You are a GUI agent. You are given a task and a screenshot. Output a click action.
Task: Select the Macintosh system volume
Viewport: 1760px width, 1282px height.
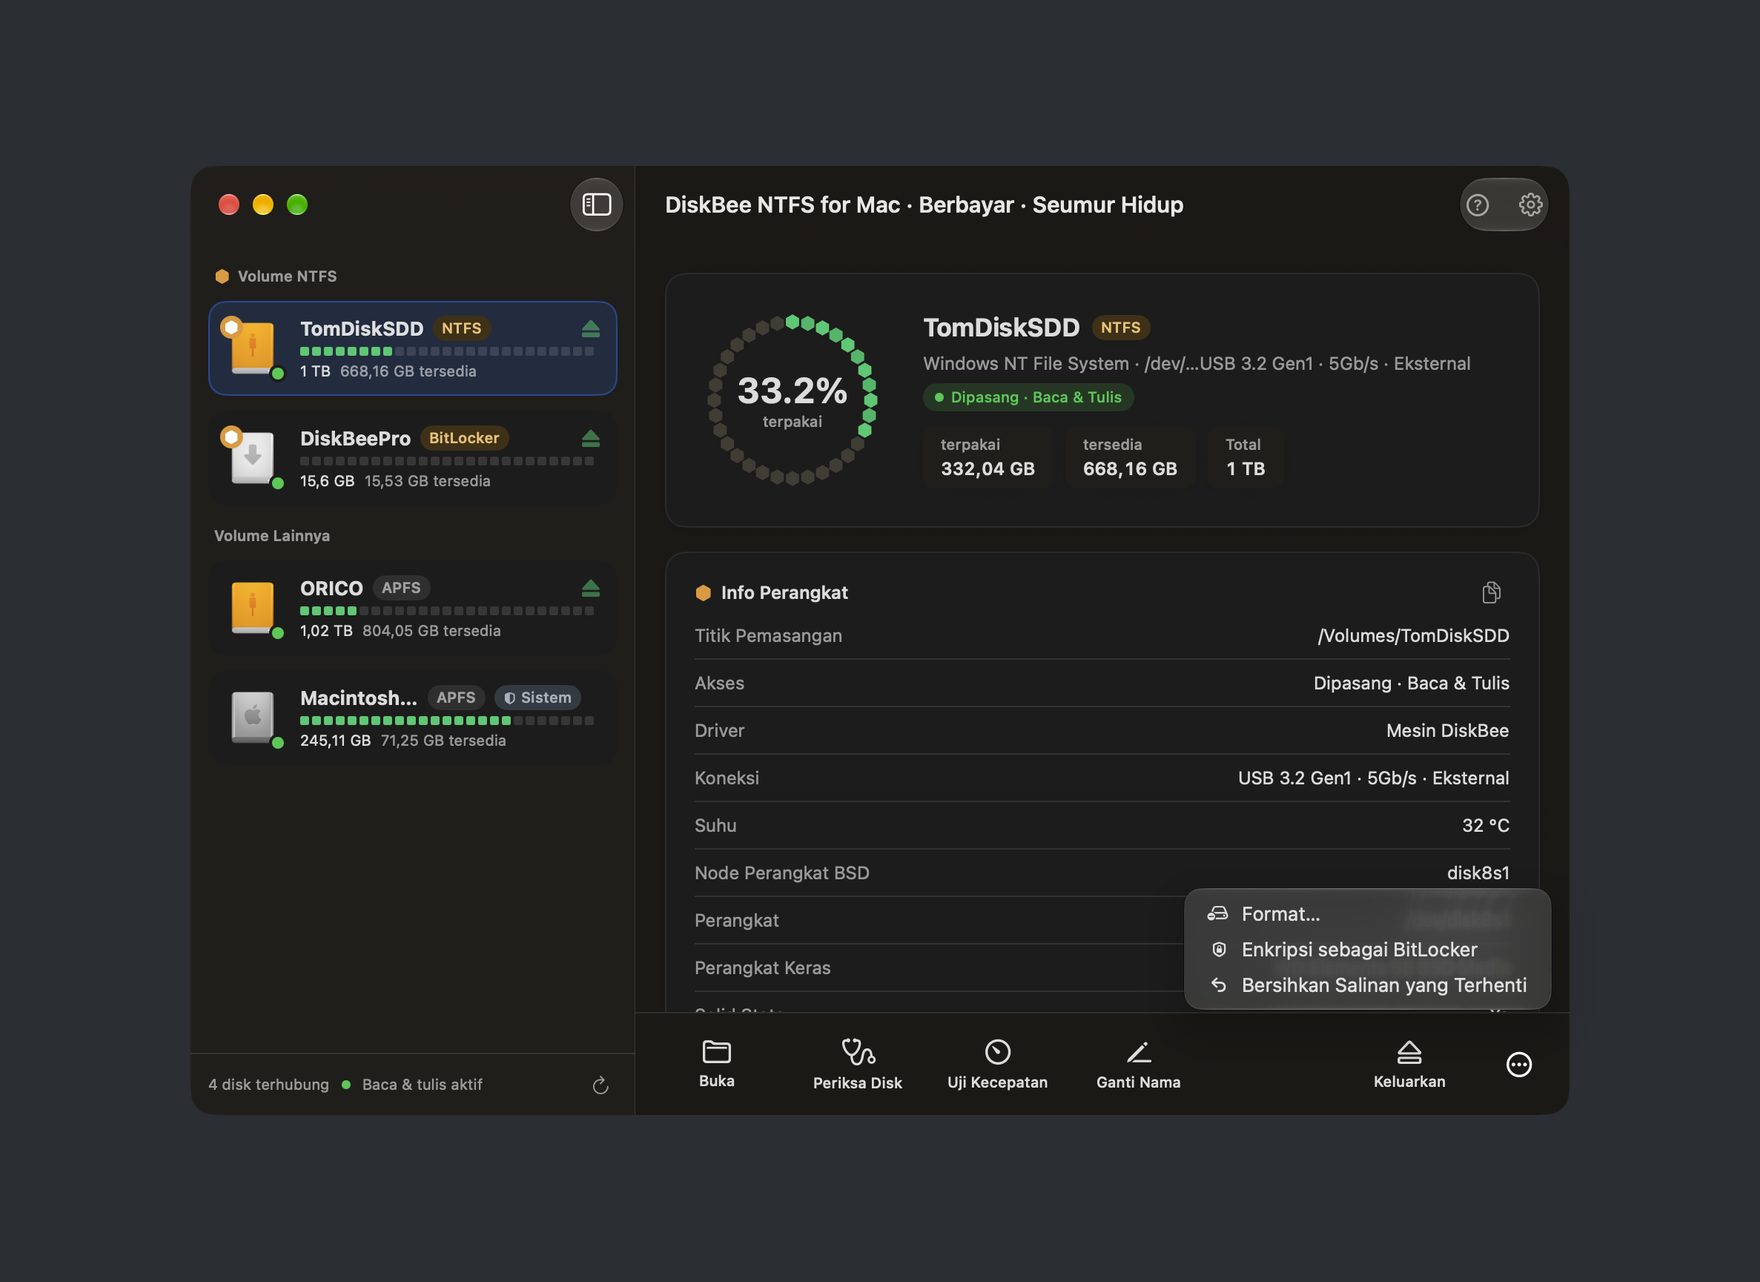click(412, 718)
